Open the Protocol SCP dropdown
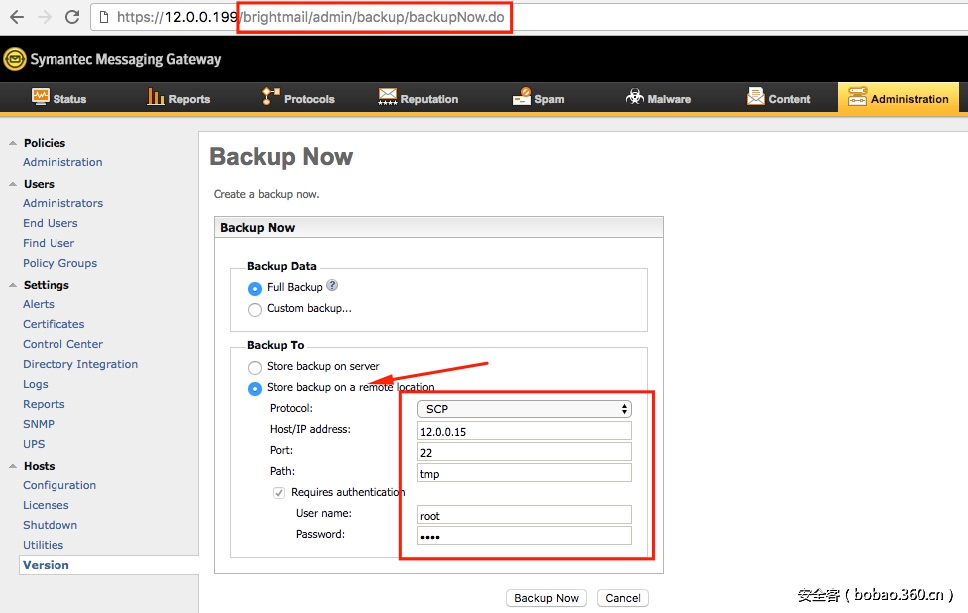Image resolution: width=968 pixels, height=613 pixels. 525,409
